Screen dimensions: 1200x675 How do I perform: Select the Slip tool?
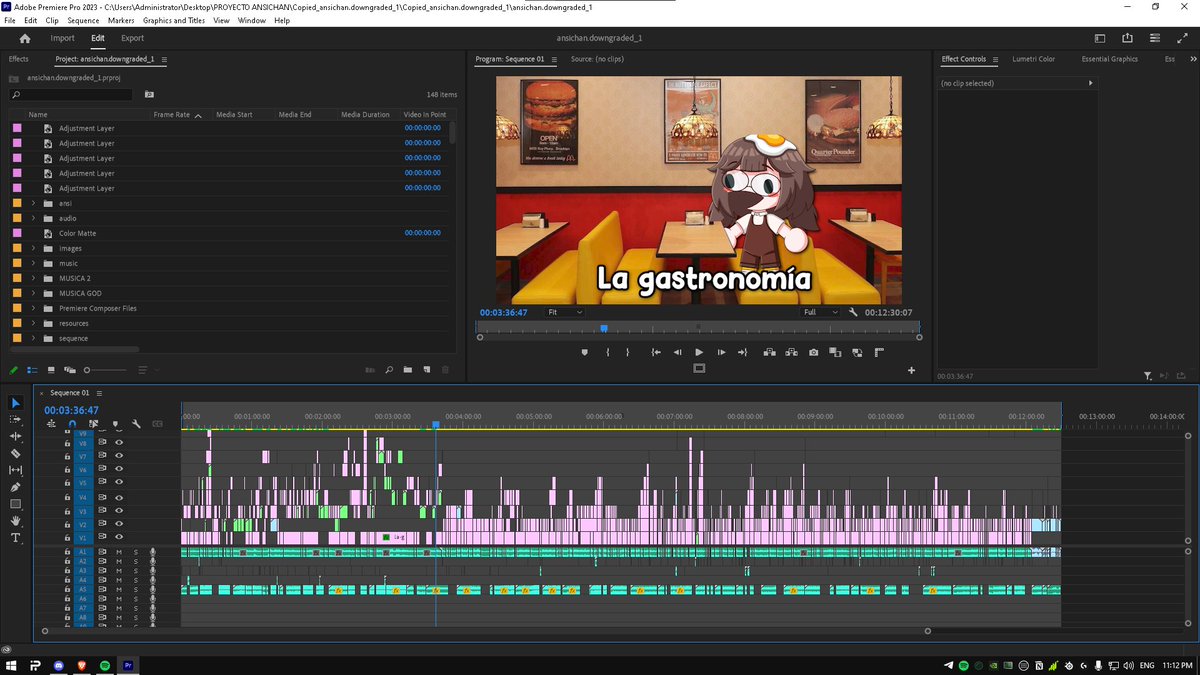tap(15, 470)
